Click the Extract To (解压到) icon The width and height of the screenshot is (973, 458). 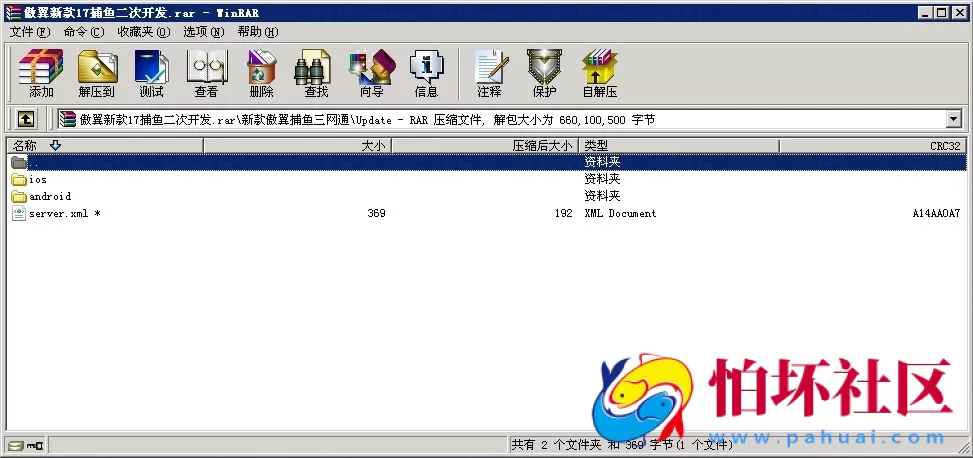[x=96, y=73]
